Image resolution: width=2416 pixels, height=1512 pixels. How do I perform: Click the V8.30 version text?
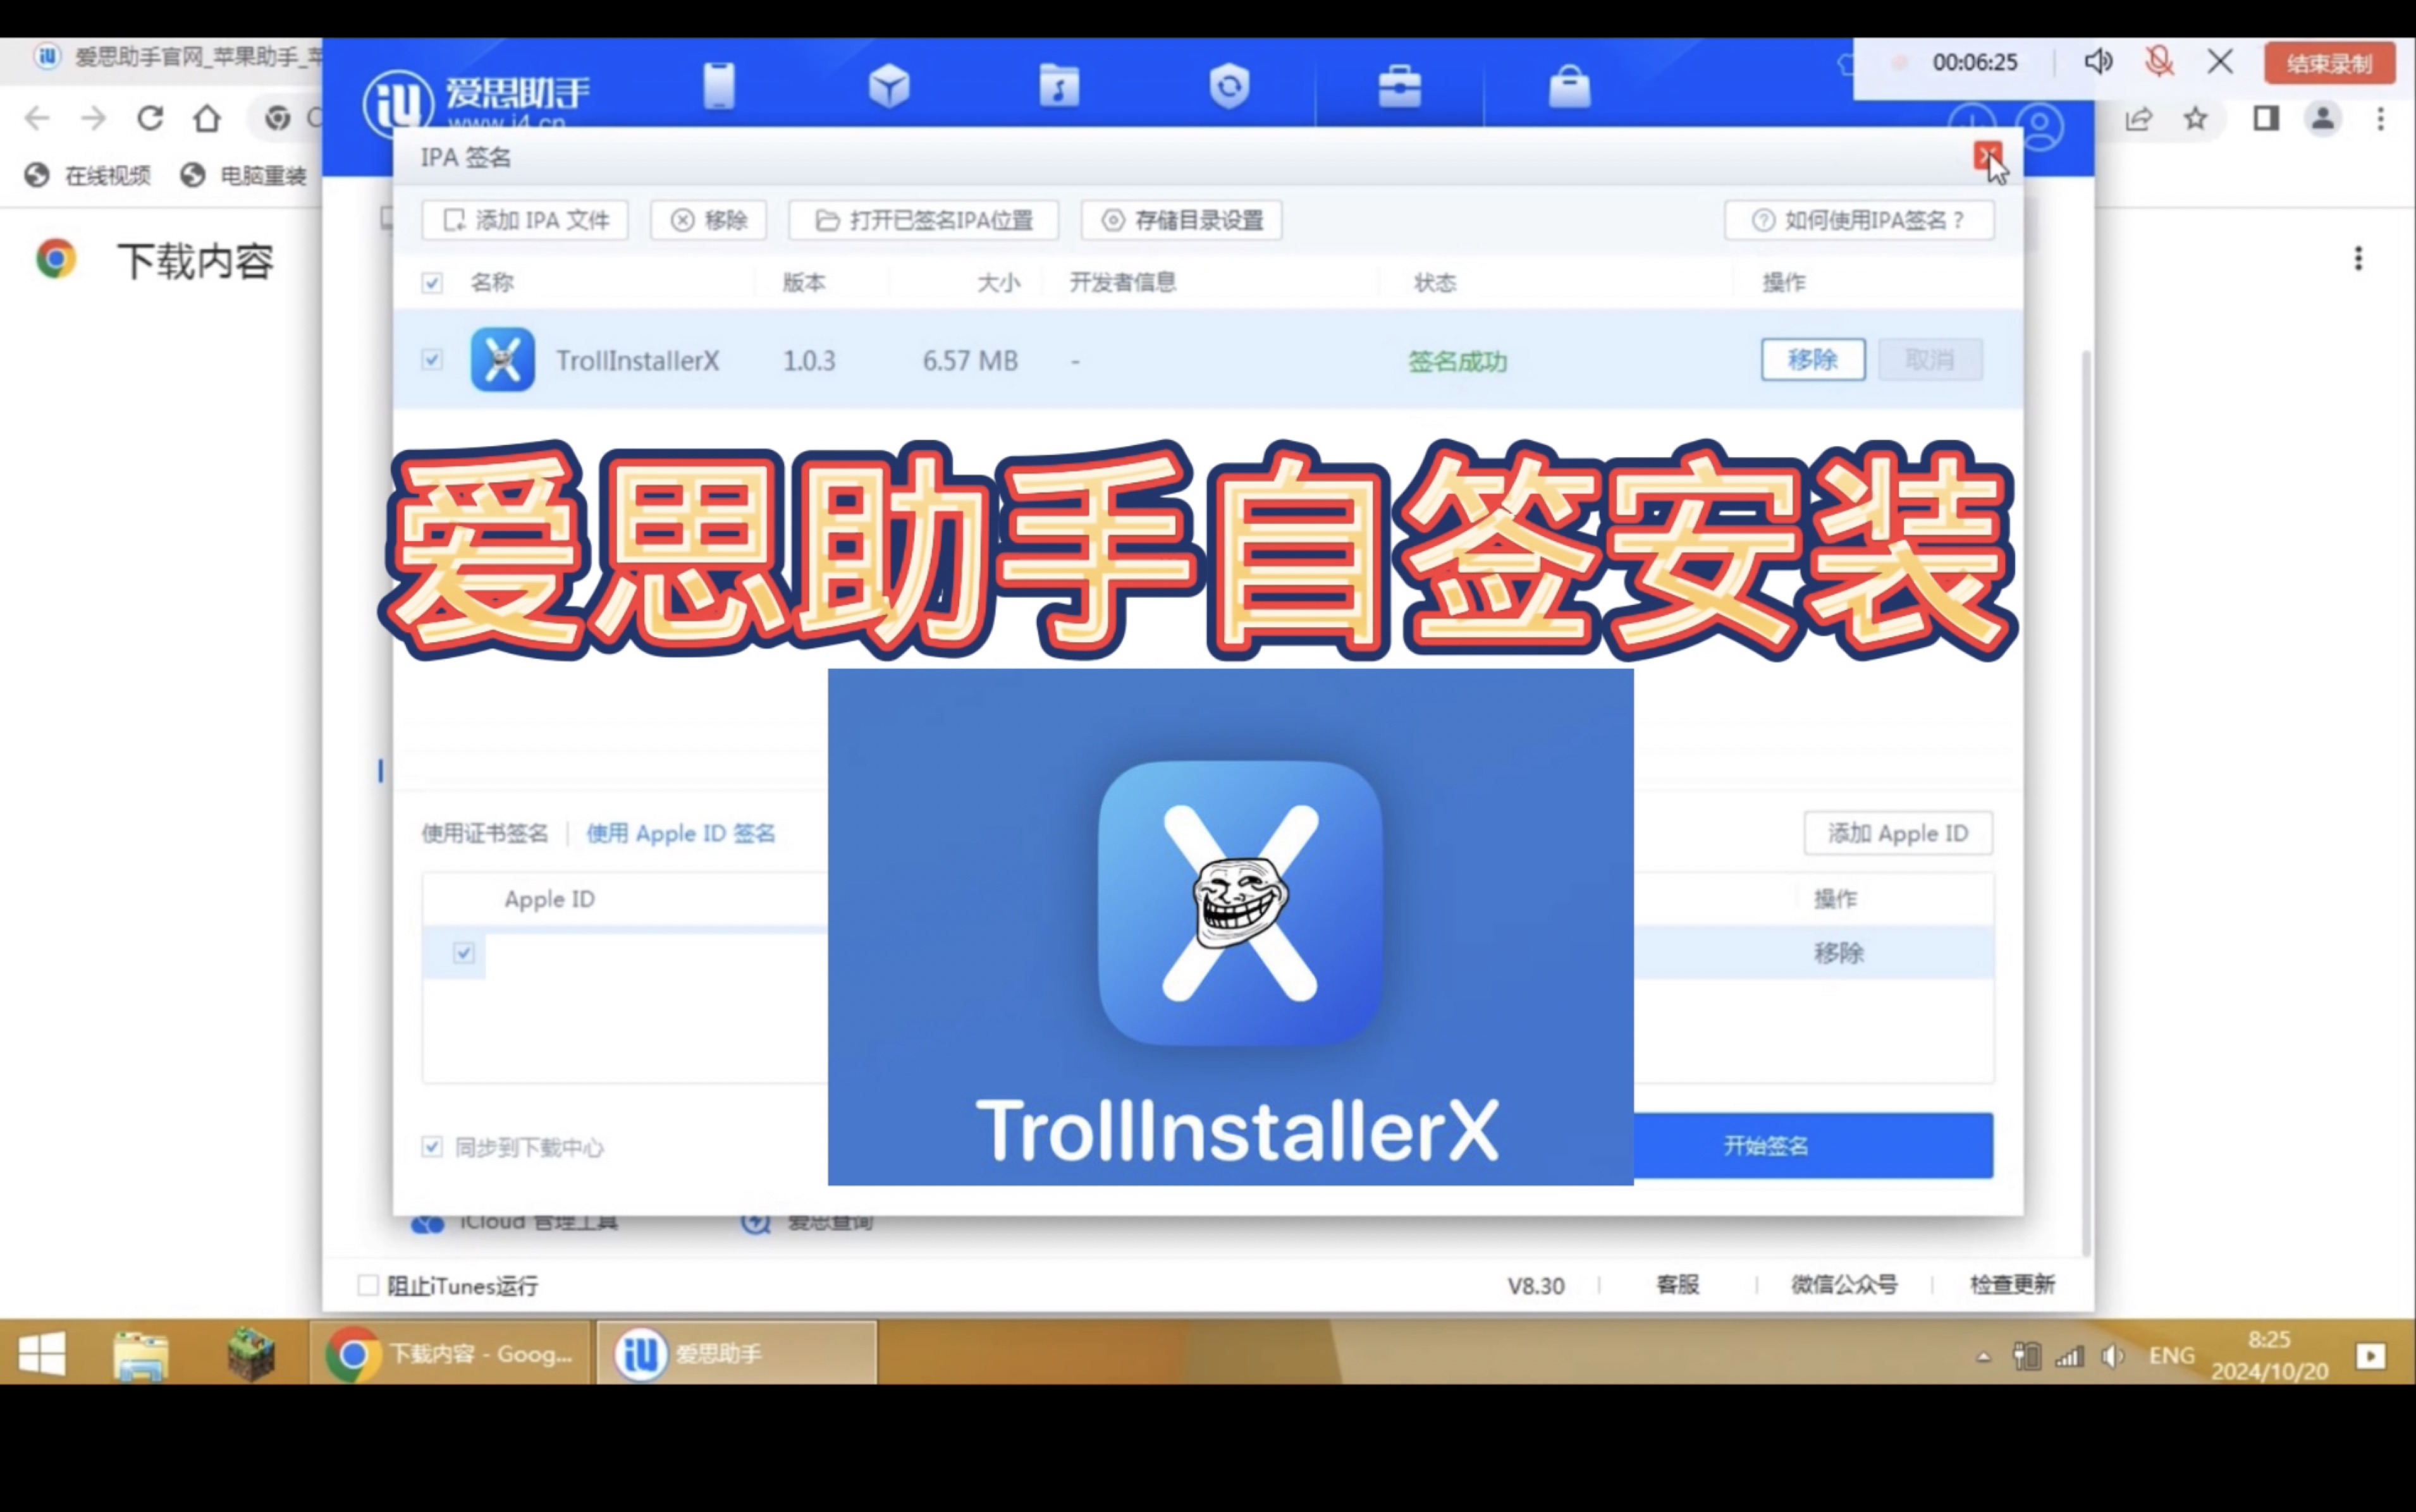(x=1536, y=1286)
